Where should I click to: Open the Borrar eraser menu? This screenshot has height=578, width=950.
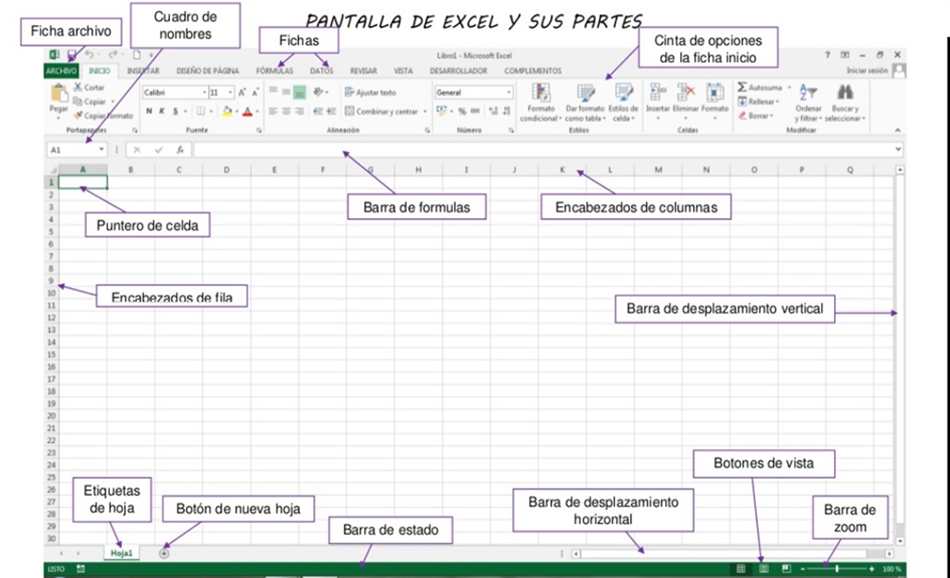point(755,115)
